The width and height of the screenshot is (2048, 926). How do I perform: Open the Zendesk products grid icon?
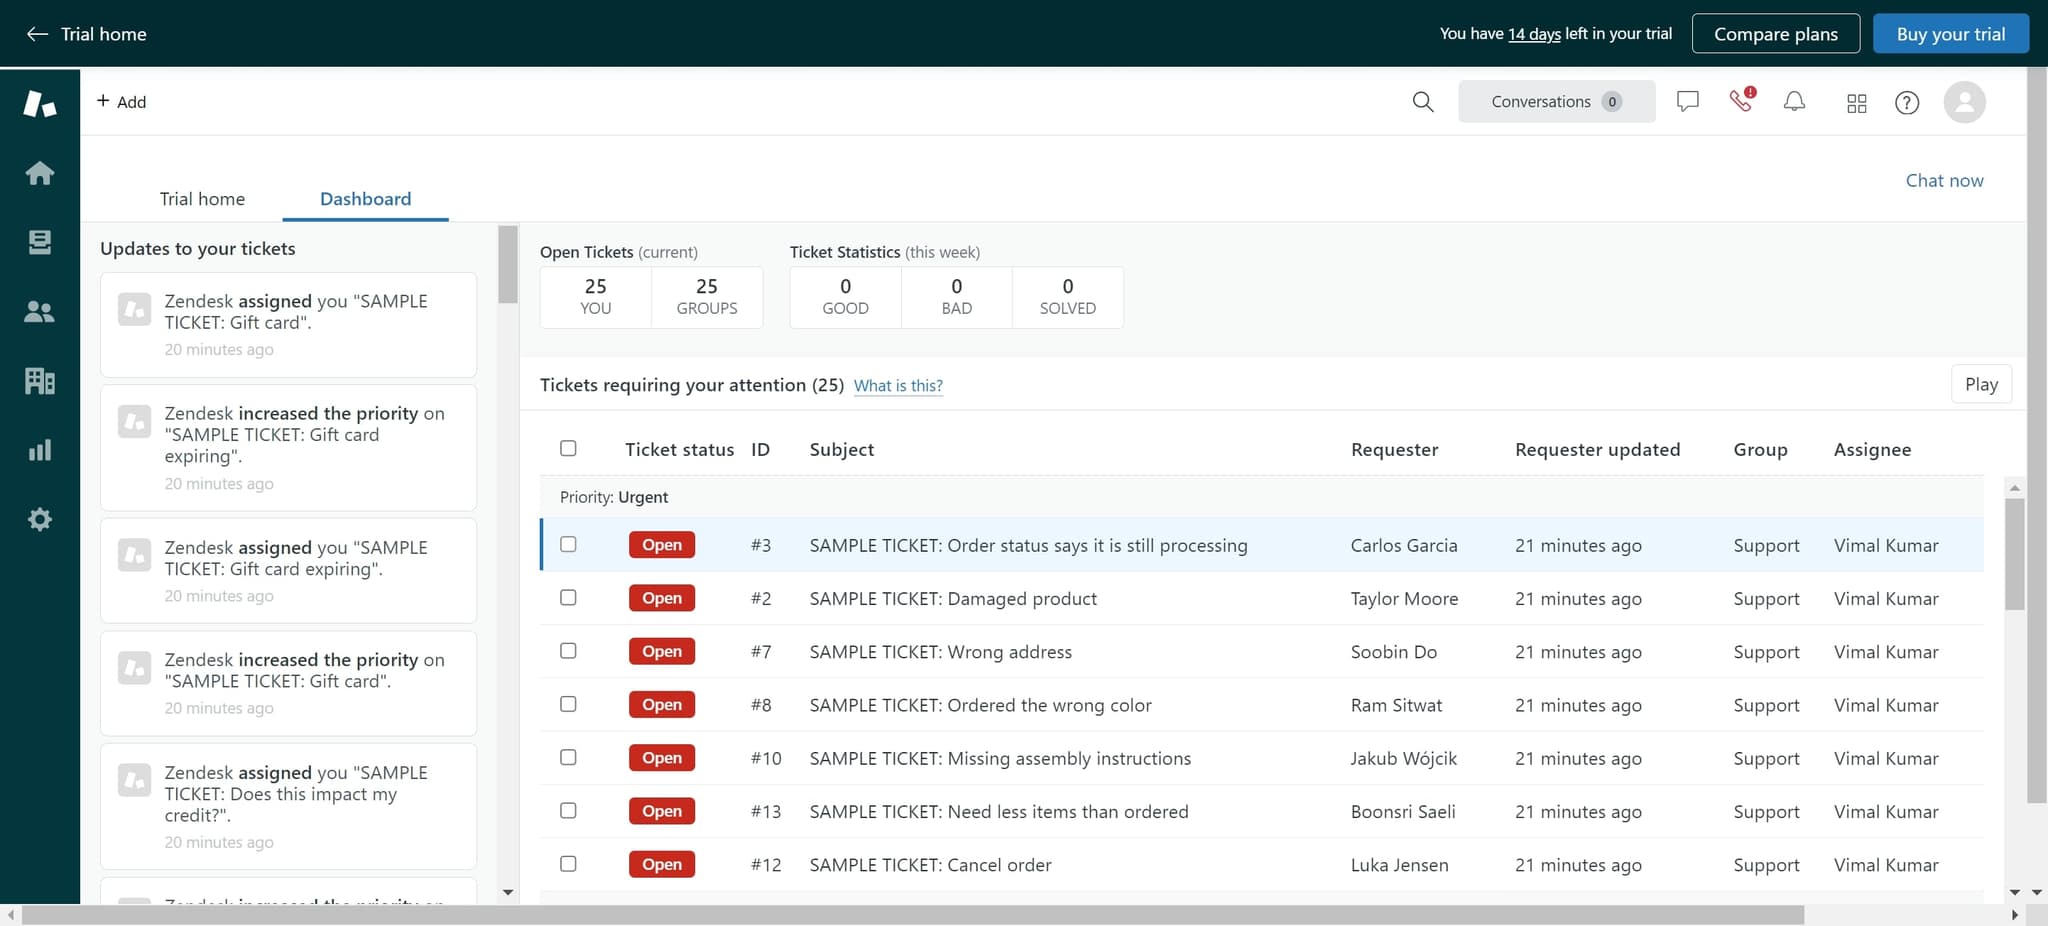(x=1856, y=102)
